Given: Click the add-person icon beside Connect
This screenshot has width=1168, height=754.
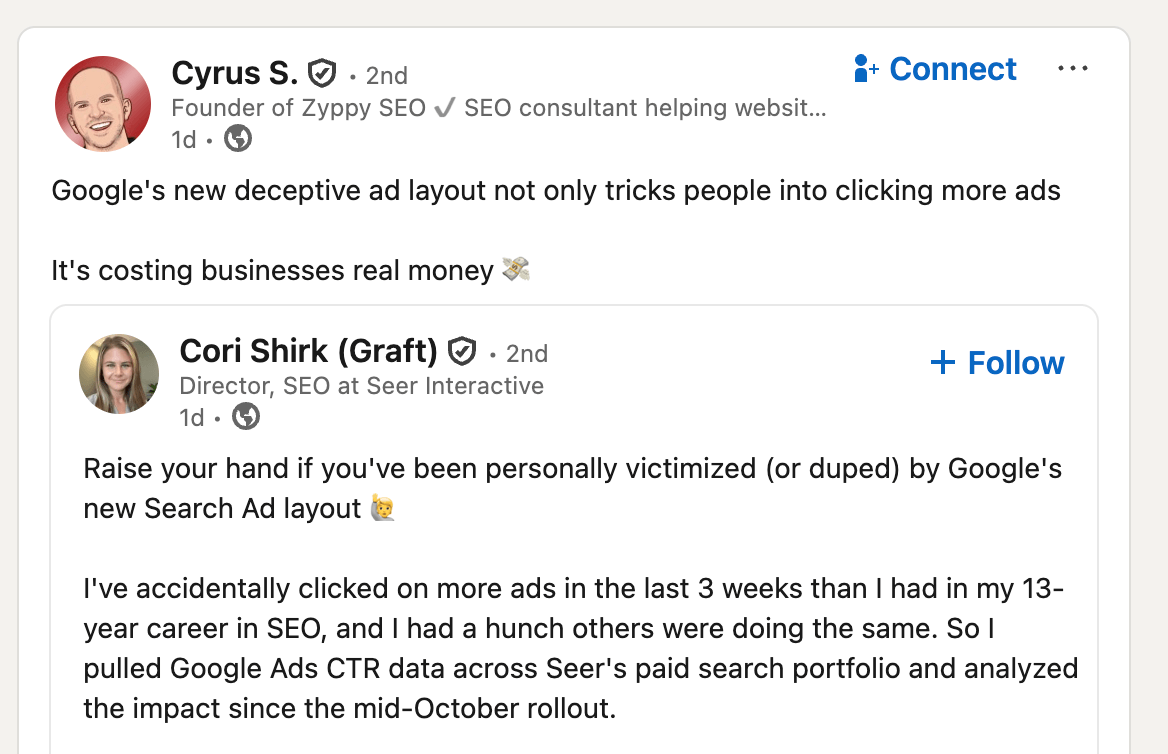Looking at the screenshot, I should 863,68.
